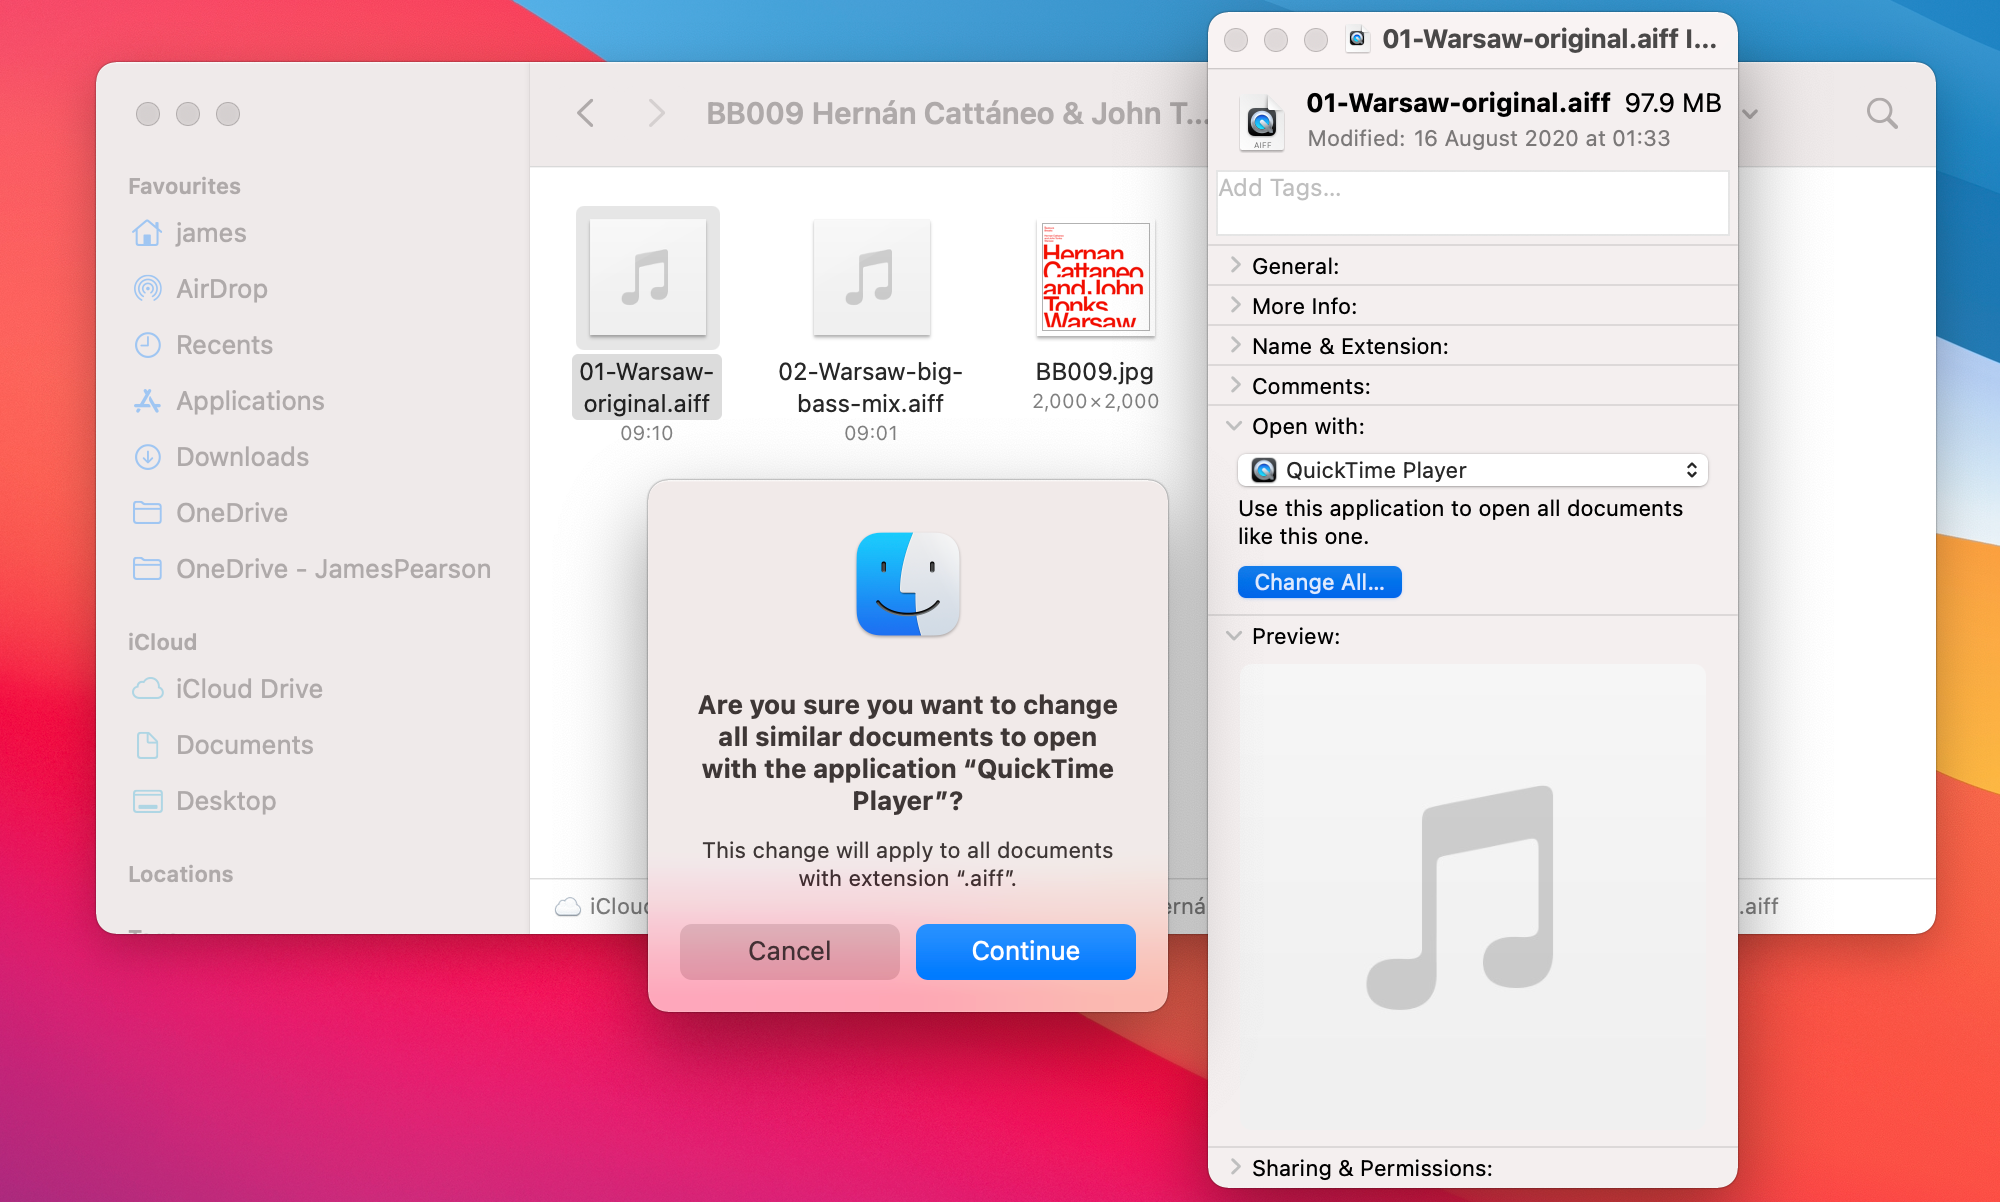
Task: Close the Finder window with the close button
Action: click(148, 114)
